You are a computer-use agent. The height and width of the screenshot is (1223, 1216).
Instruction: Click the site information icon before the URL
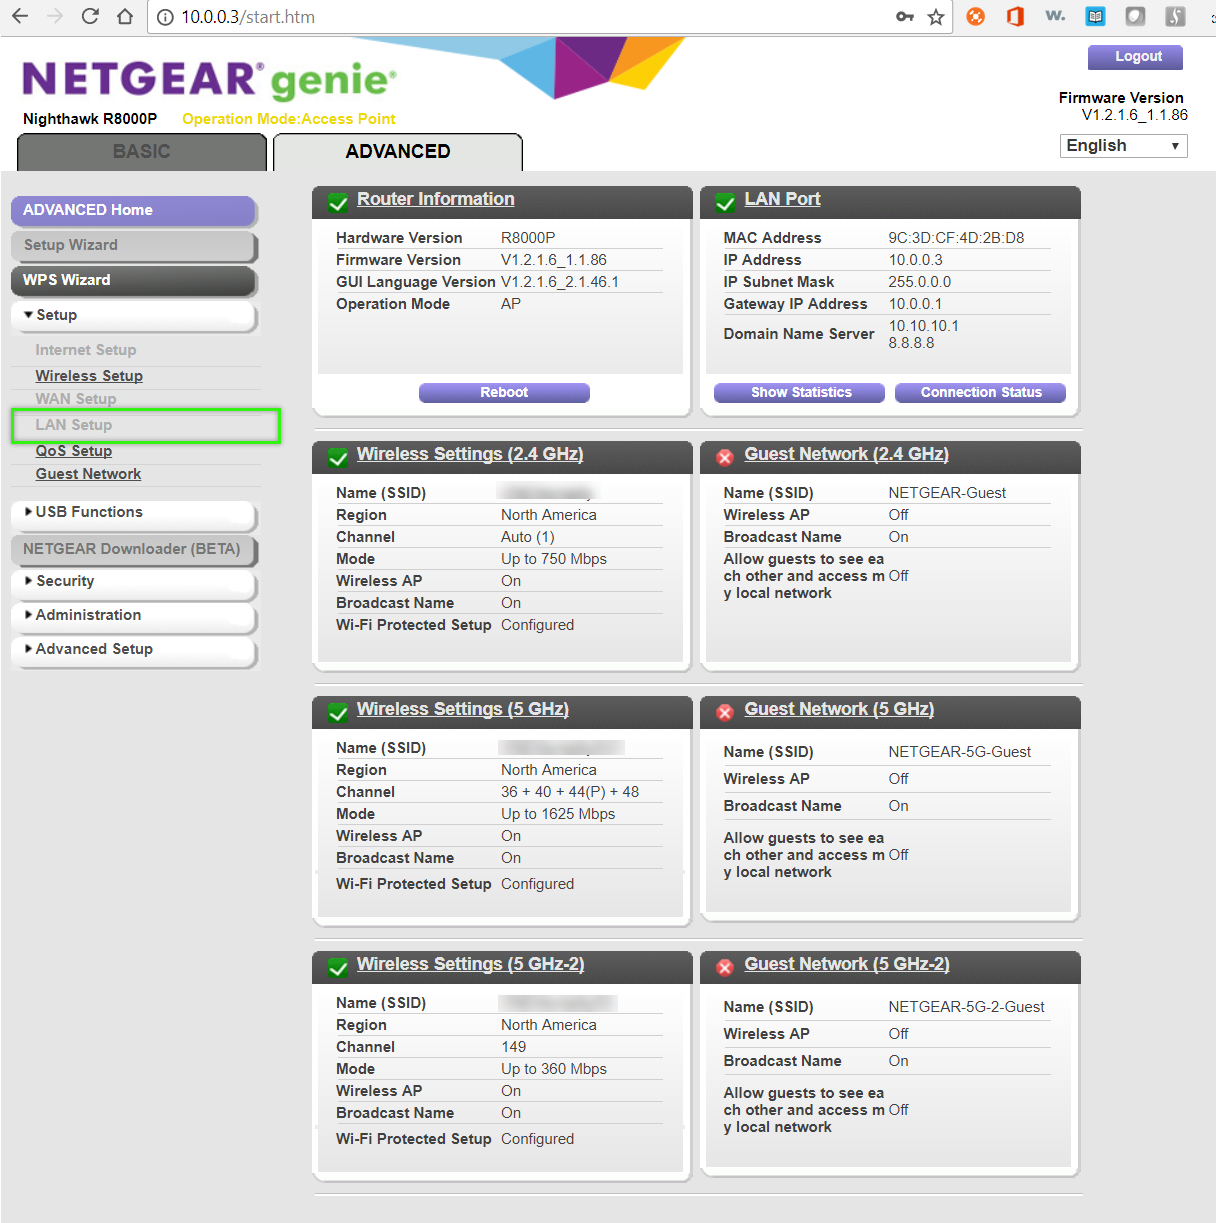point(165,17)
